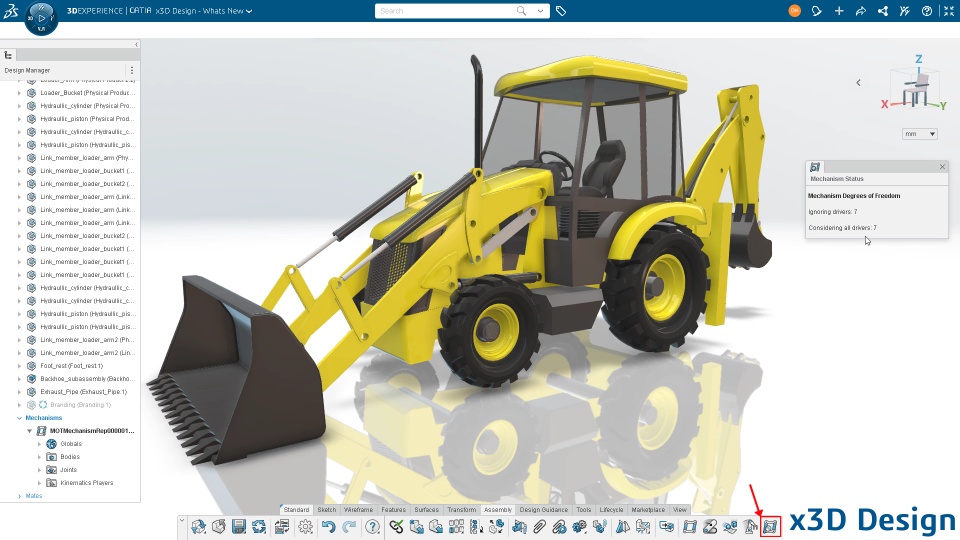Screen dimensions: 960x540
Task: Click the Redo arrow in toolbar
Action: pyautogui.click(x=349, y=527)
